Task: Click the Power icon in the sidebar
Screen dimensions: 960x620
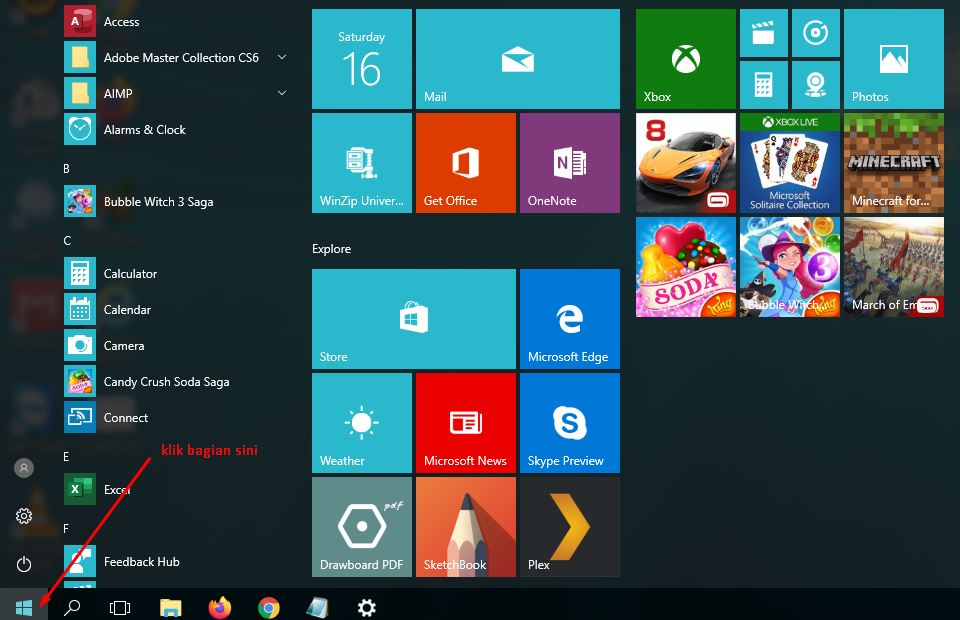Action: point(24,564)
